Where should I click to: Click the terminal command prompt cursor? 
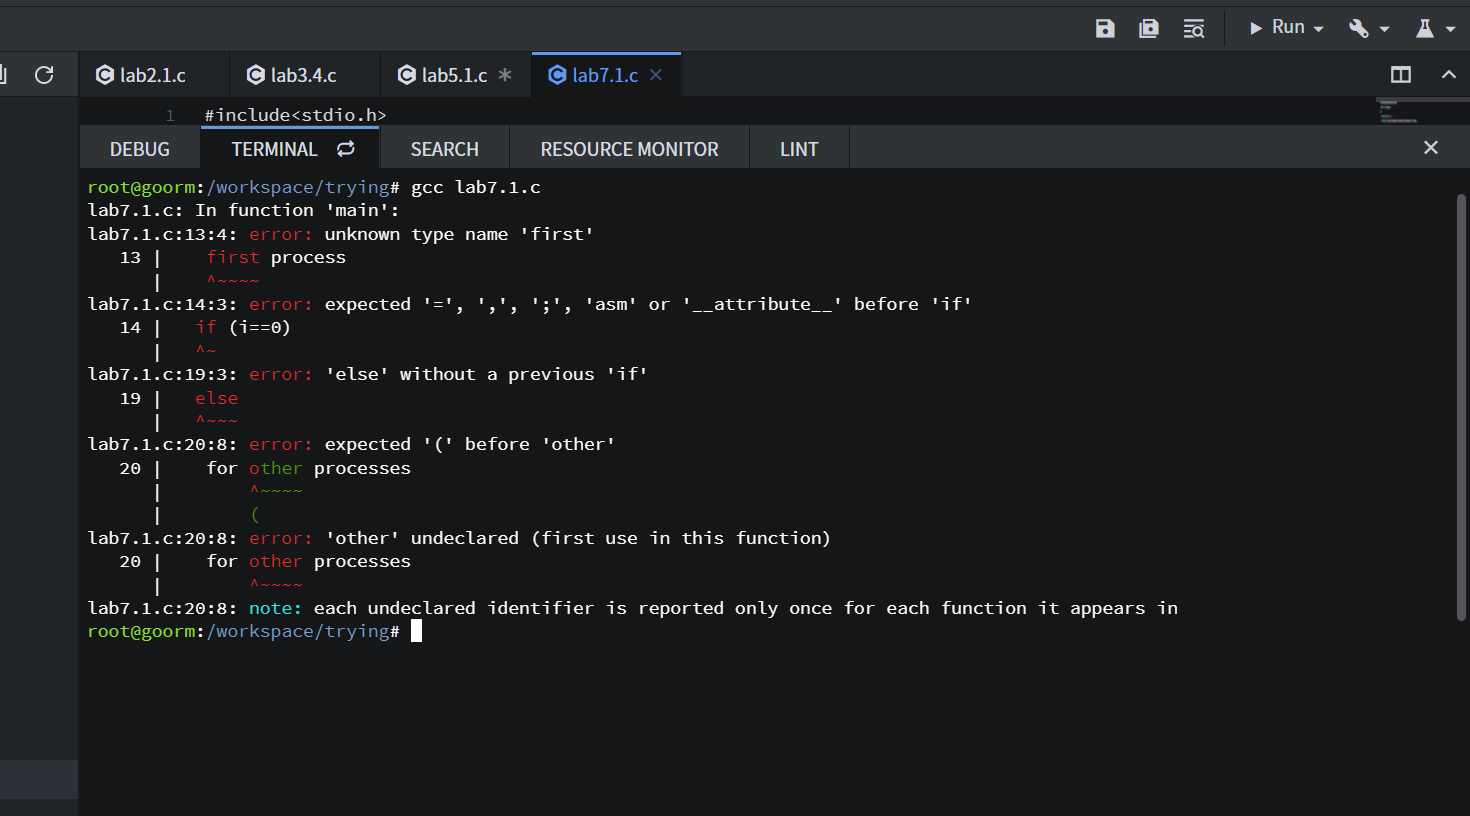[x=416, y=630]
